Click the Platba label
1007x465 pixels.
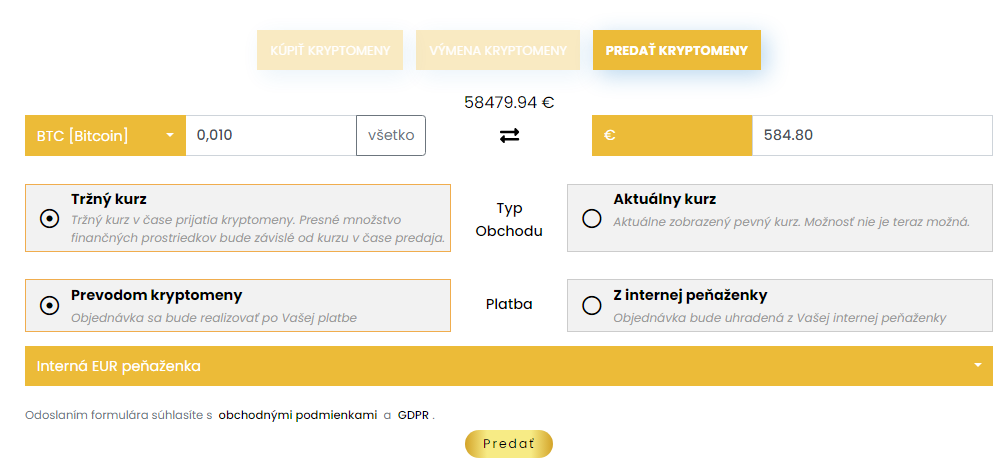509,304
